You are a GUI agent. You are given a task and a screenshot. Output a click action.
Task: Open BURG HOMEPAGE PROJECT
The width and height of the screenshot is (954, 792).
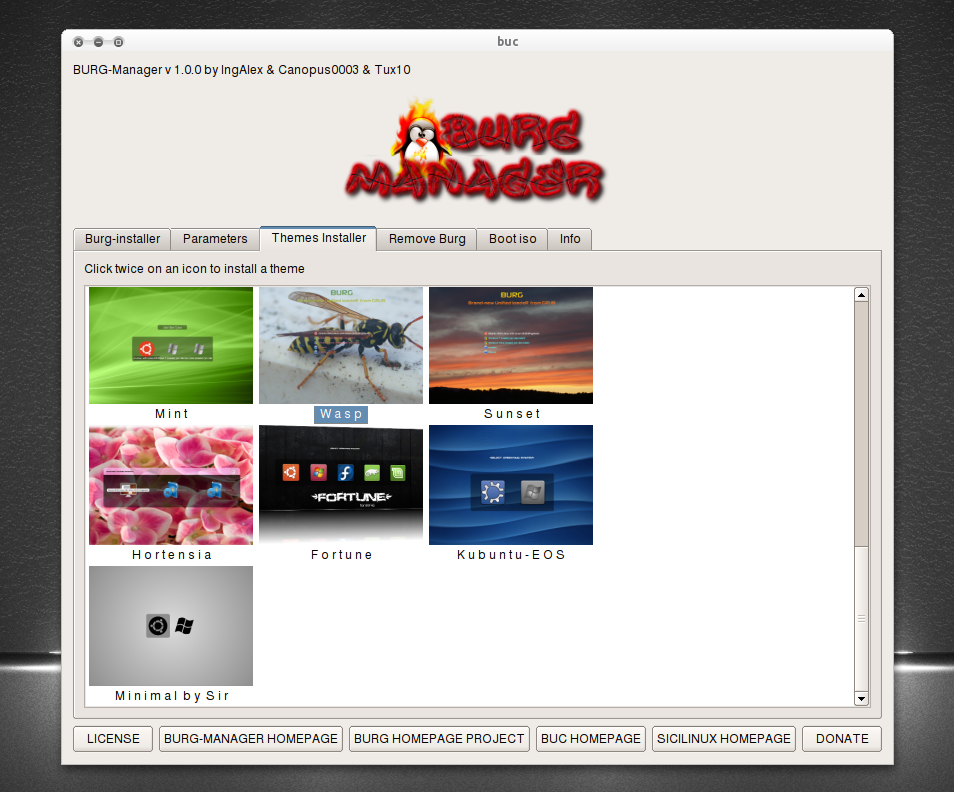click(x=439, y=738)
